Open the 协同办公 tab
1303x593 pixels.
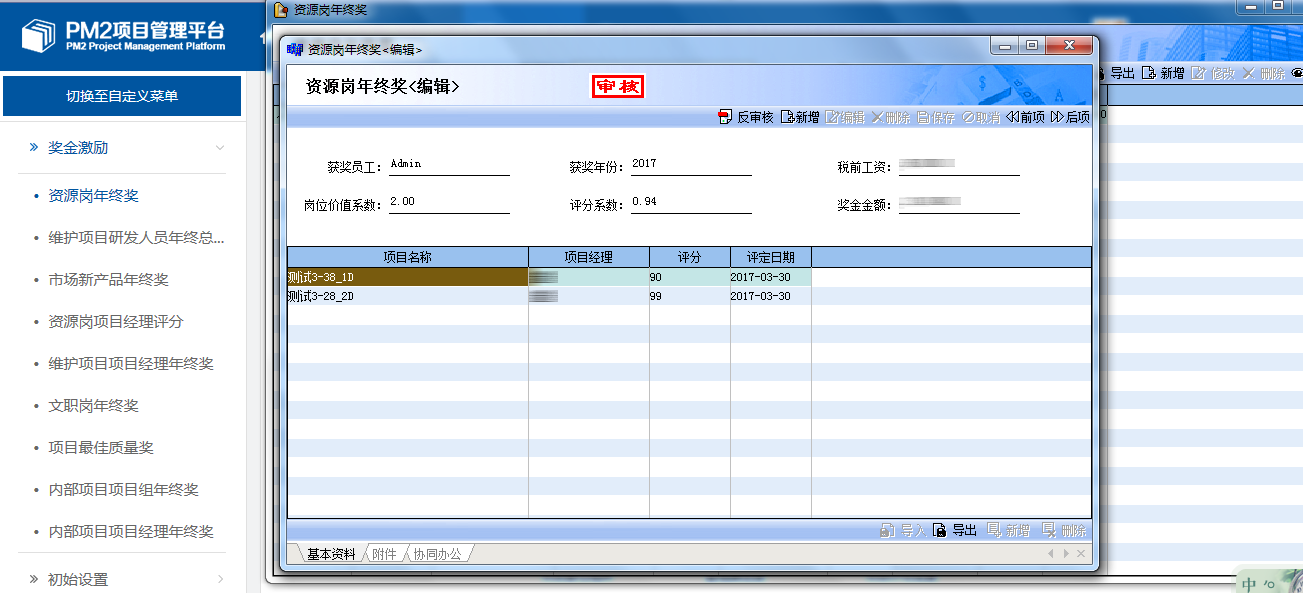point(437,554)
